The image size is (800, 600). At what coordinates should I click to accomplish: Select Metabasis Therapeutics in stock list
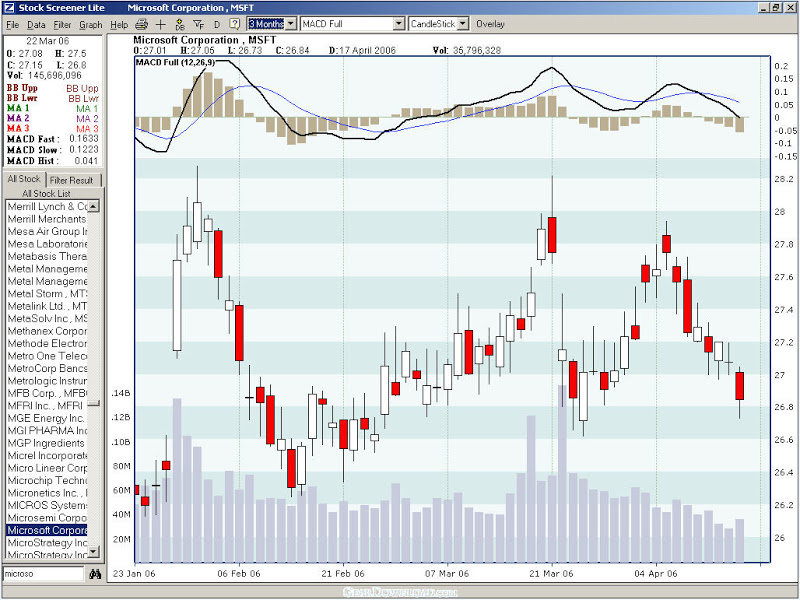tap(47, 256)
